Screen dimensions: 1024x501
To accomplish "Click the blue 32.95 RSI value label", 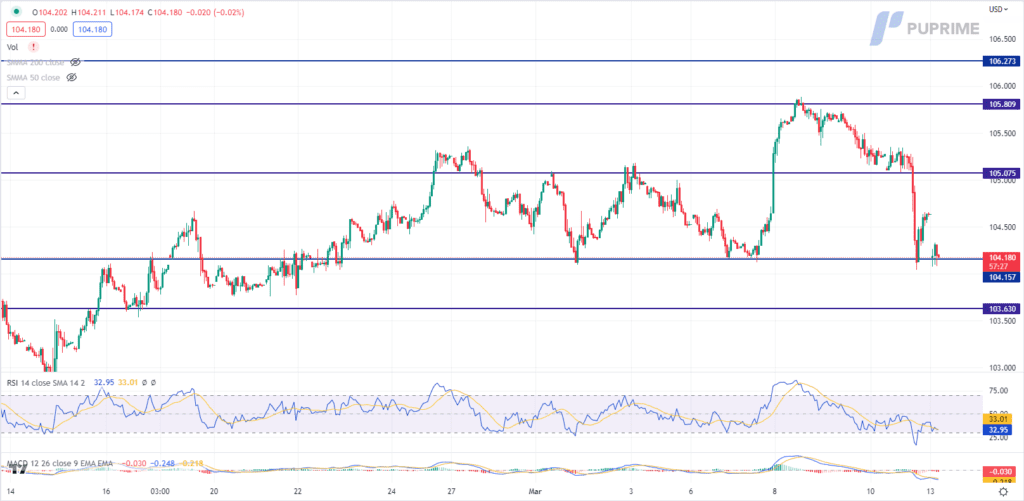I will (x=997, y=430).
